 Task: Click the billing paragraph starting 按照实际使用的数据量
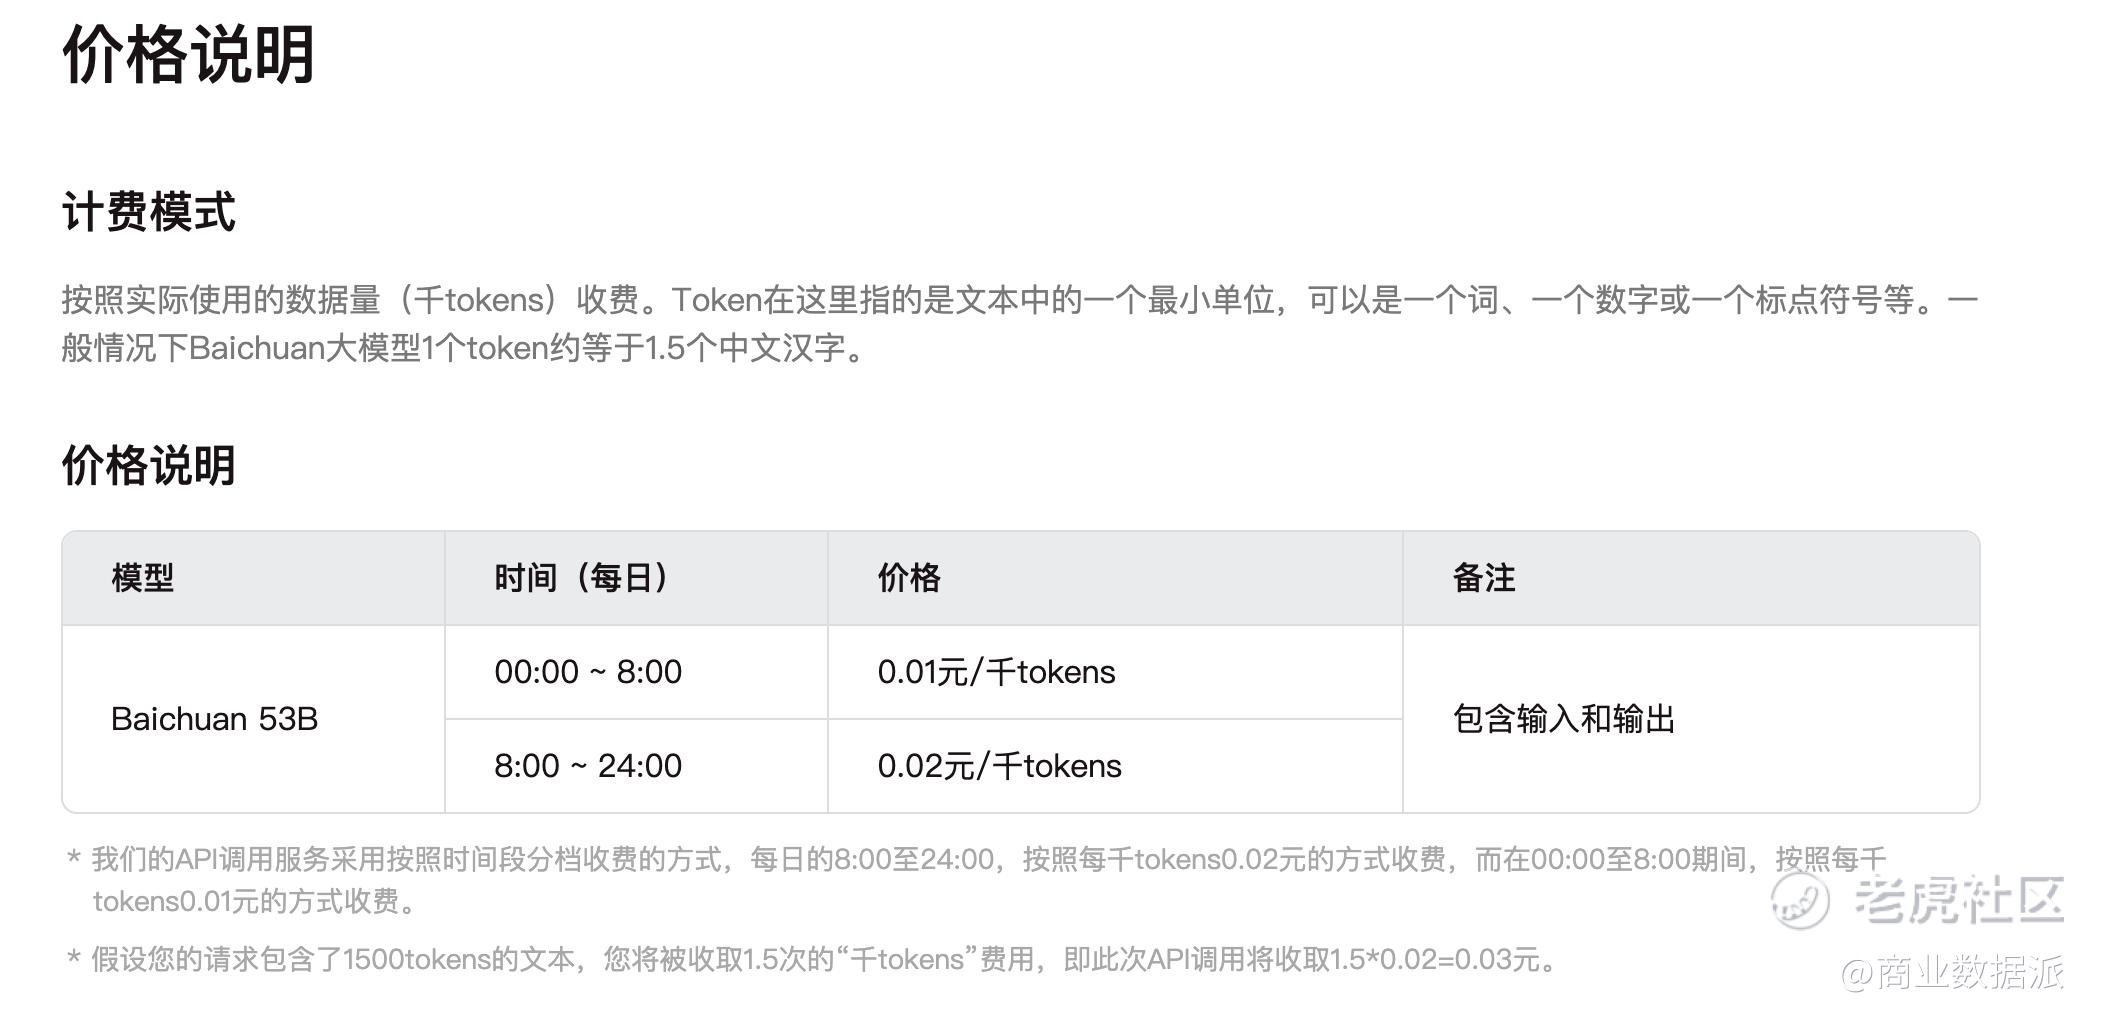1019,300
